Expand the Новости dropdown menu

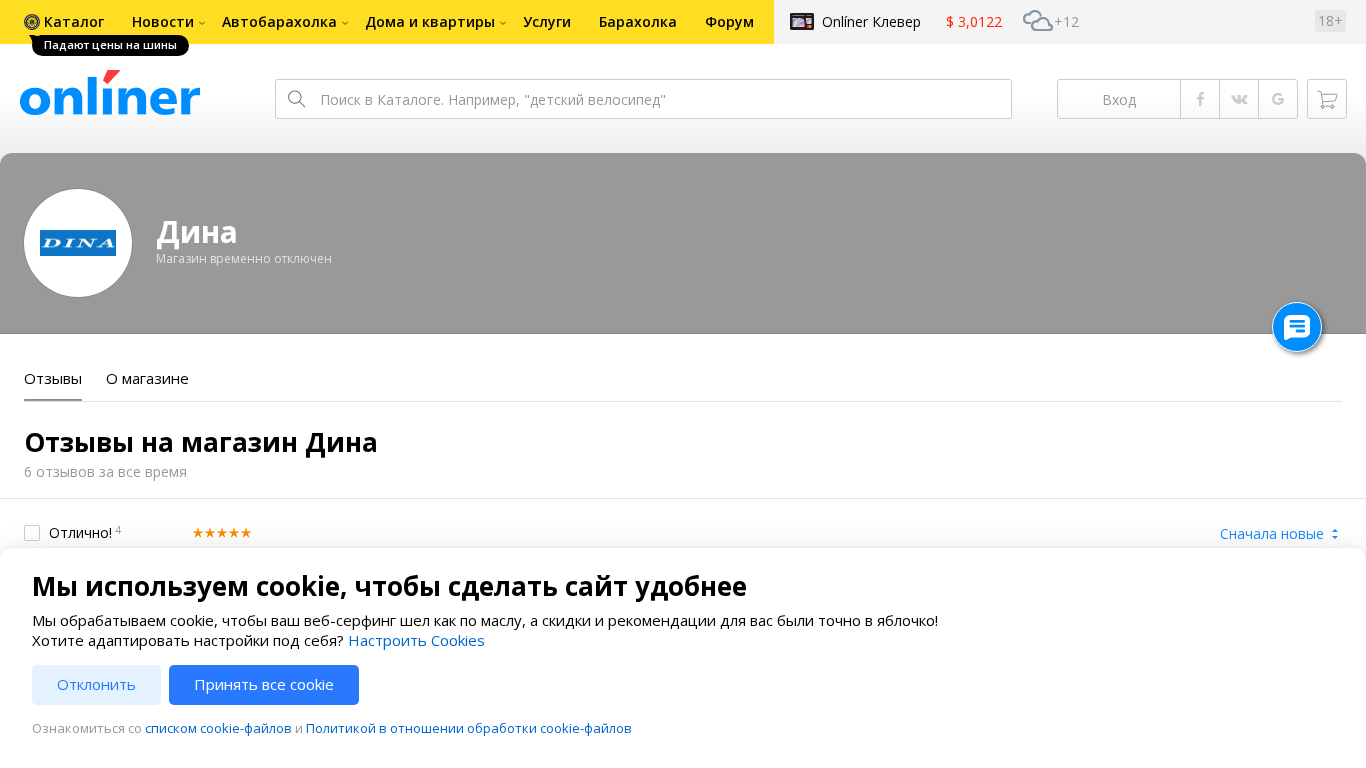[167, 22]
